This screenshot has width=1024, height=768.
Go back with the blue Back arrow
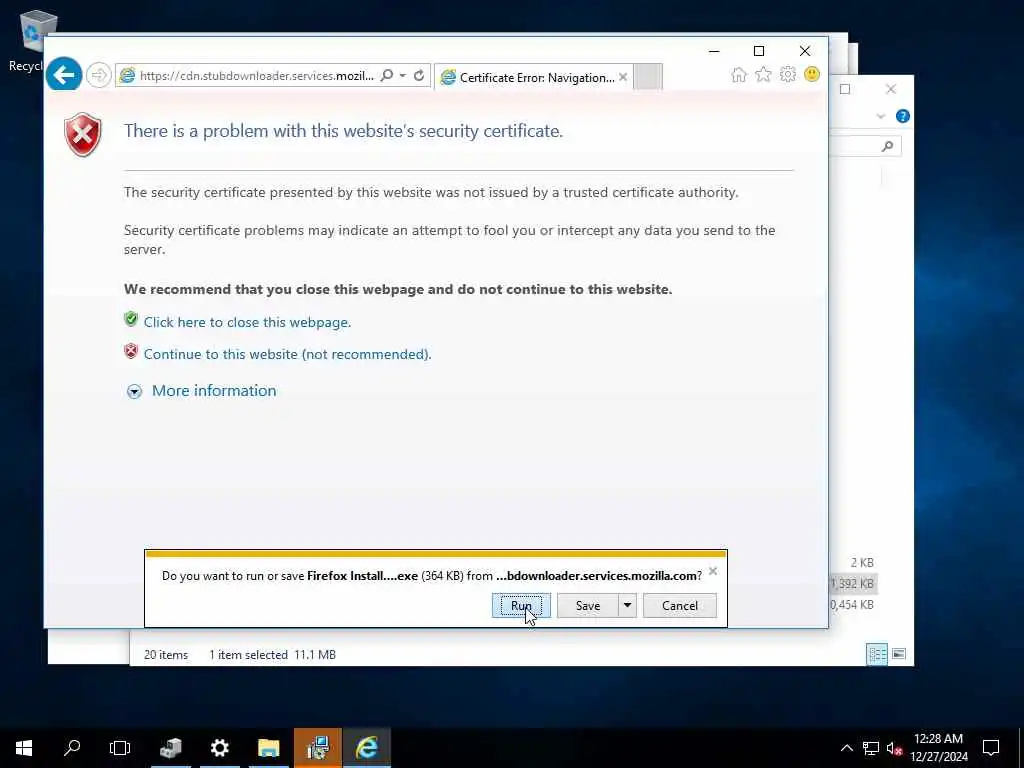click(64, 75)
